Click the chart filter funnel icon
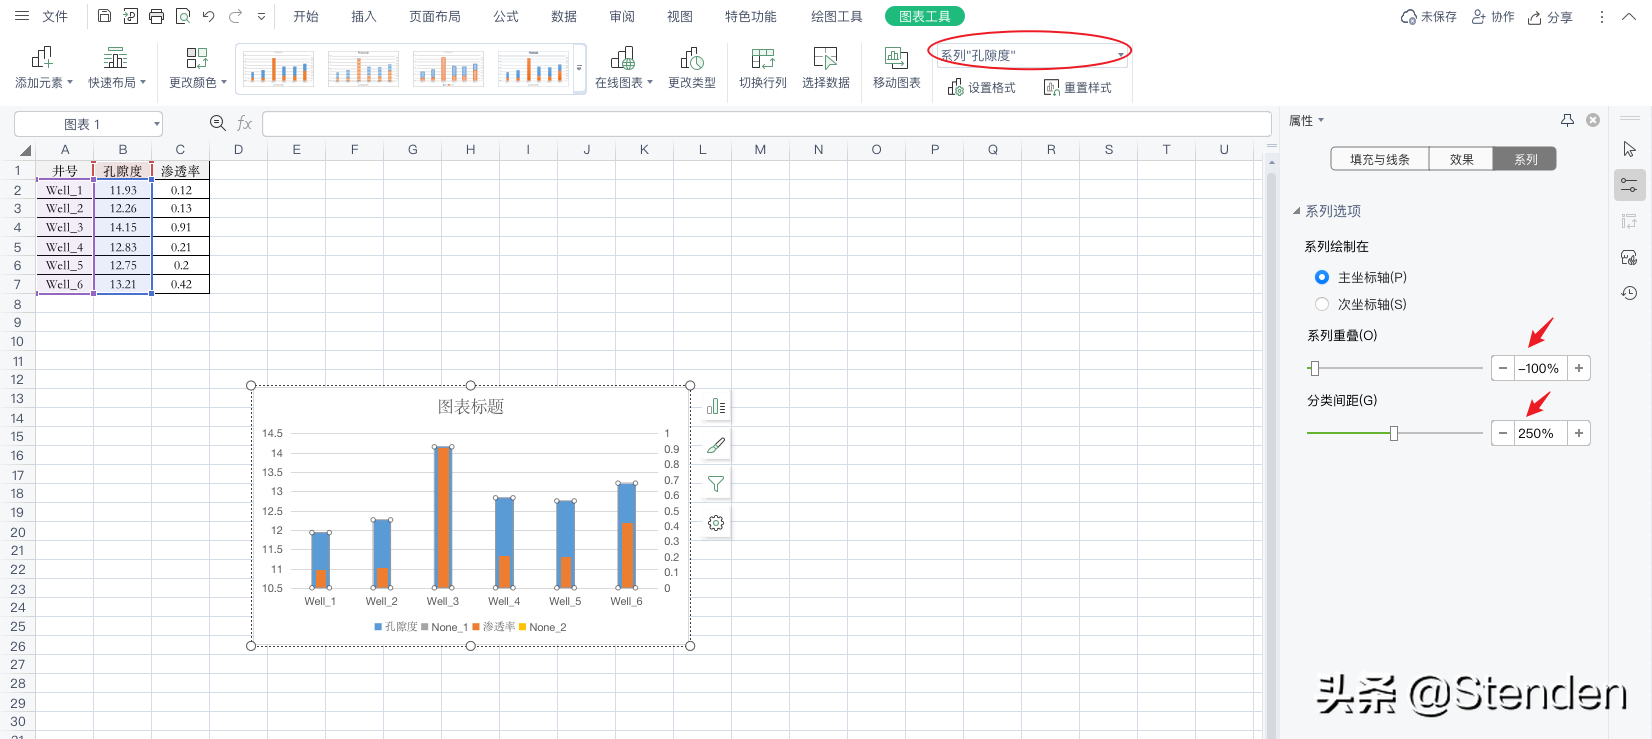 click(716, 484)
